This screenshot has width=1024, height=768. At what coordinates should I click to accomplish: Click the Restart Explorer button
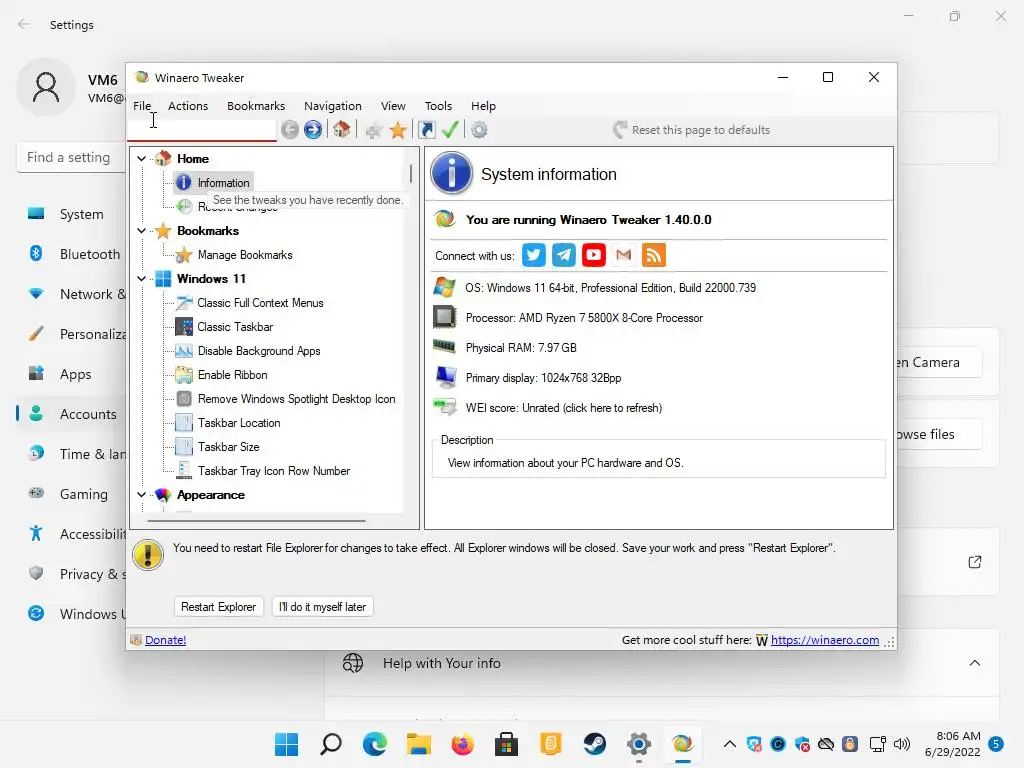click(218, 607)
